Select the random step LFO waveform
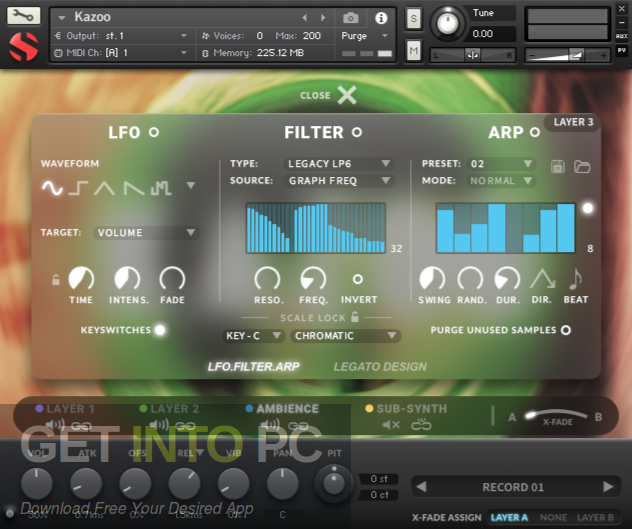The width and height of the screenshot is (632, 529). coord(161,188)
